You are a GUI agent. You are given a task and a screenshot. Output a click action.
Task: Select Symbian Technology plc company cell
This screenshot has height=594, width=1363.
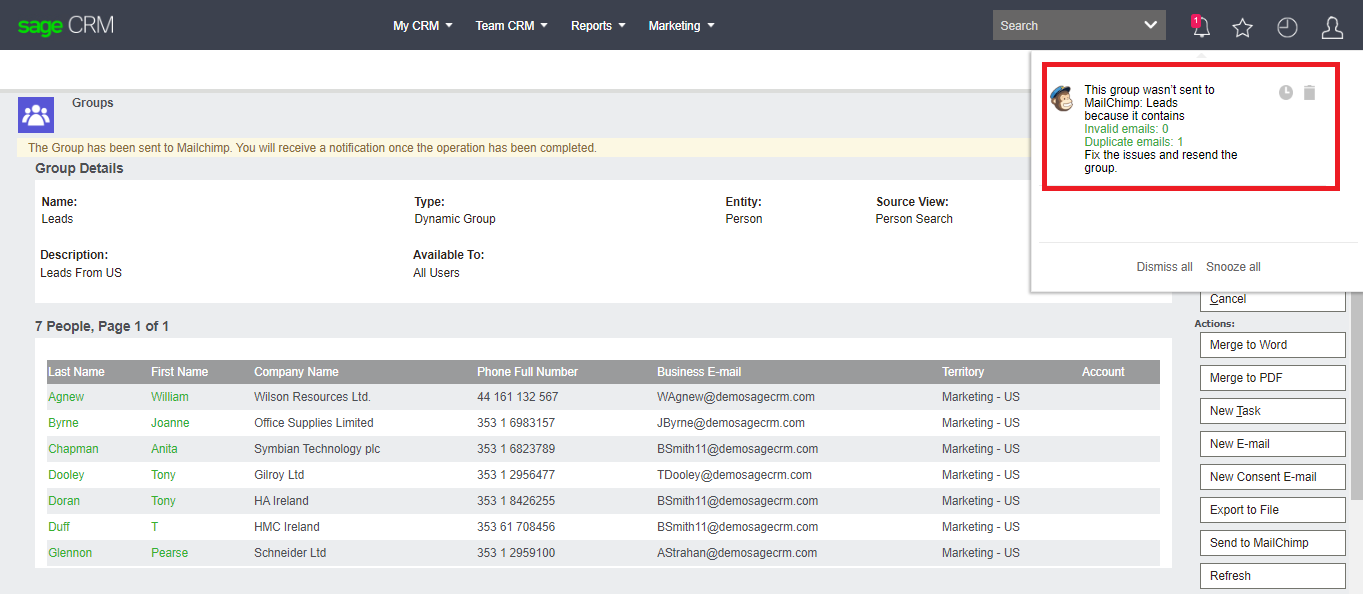317,449
